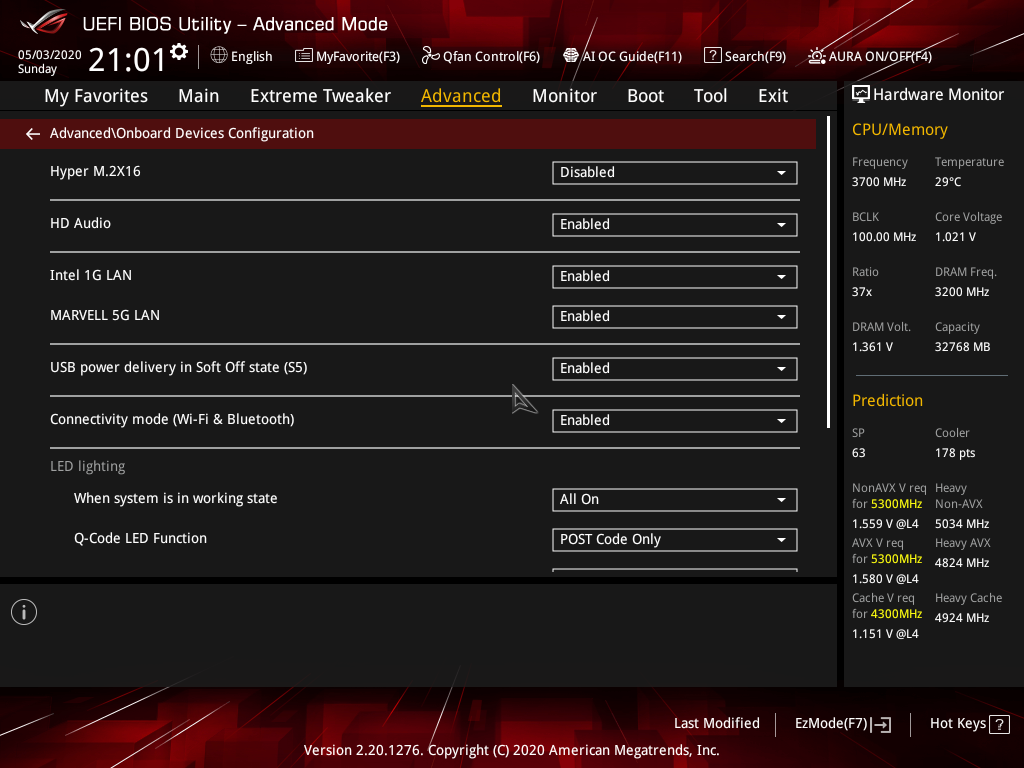The height and width of the screenshot is (768, 1024).
Task: Click the AI OC Guide brain icon
Action: (x=571, y=56)
